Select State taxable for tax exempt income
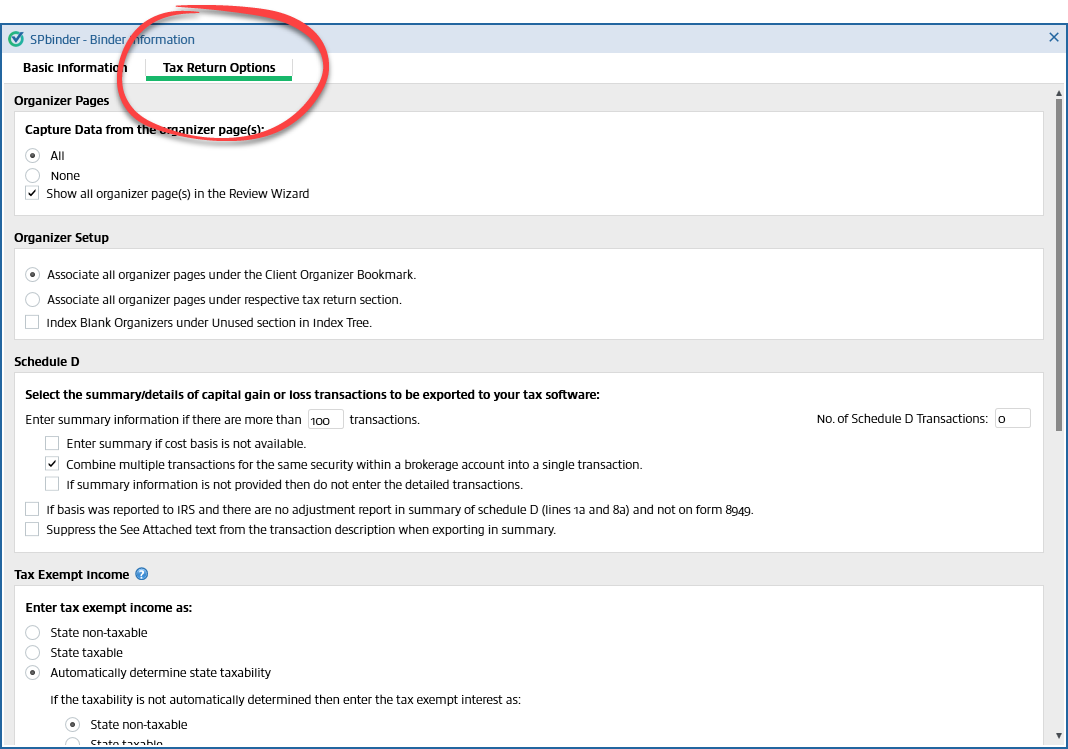This screenshot has height=749, width=1068. click(31, 652)
